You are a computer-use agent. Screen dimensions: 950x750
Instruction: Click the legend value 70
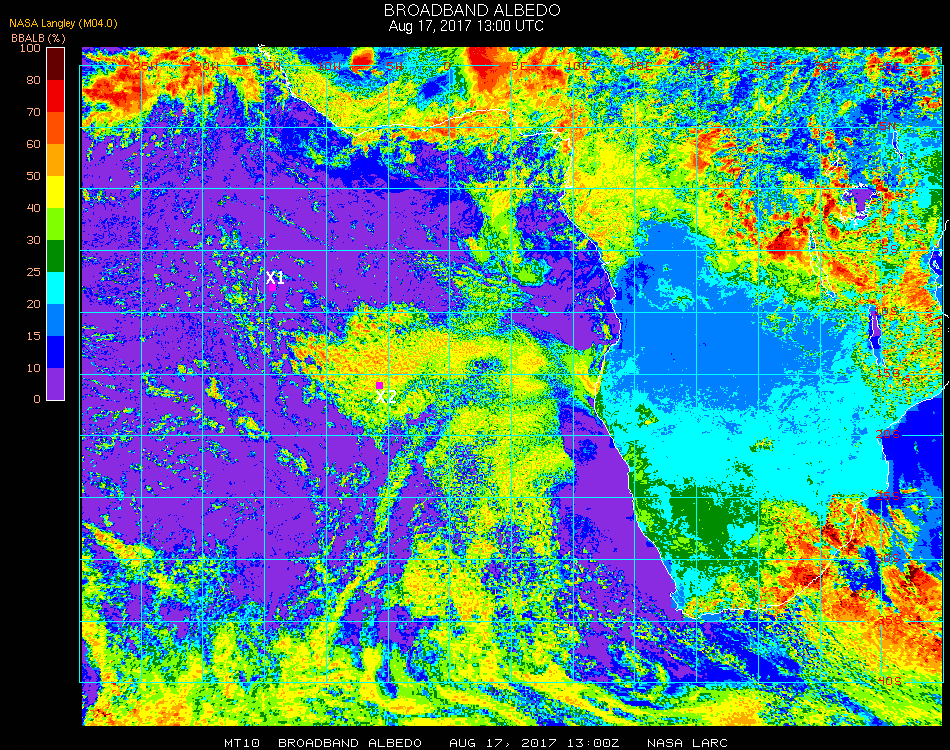(x=33, y=112)
